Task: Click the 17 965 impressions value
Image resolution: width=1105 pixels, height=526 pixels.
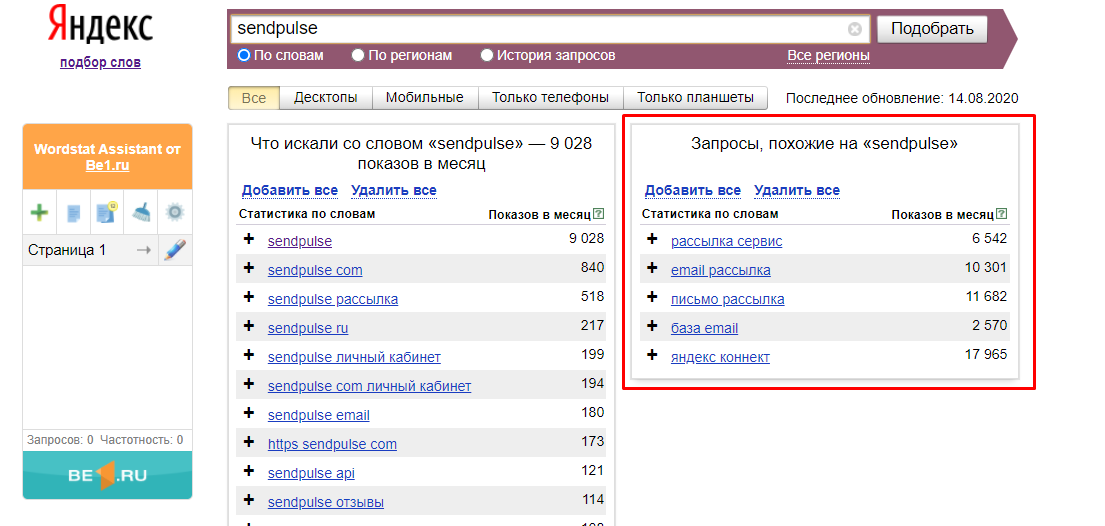Action: [986, 354]
